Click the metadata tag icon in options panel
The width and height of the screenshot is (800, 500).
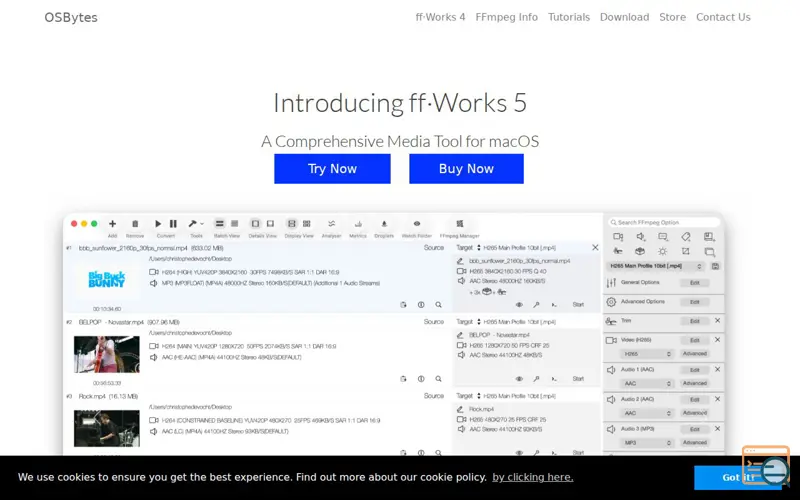(x=686, y=237)
